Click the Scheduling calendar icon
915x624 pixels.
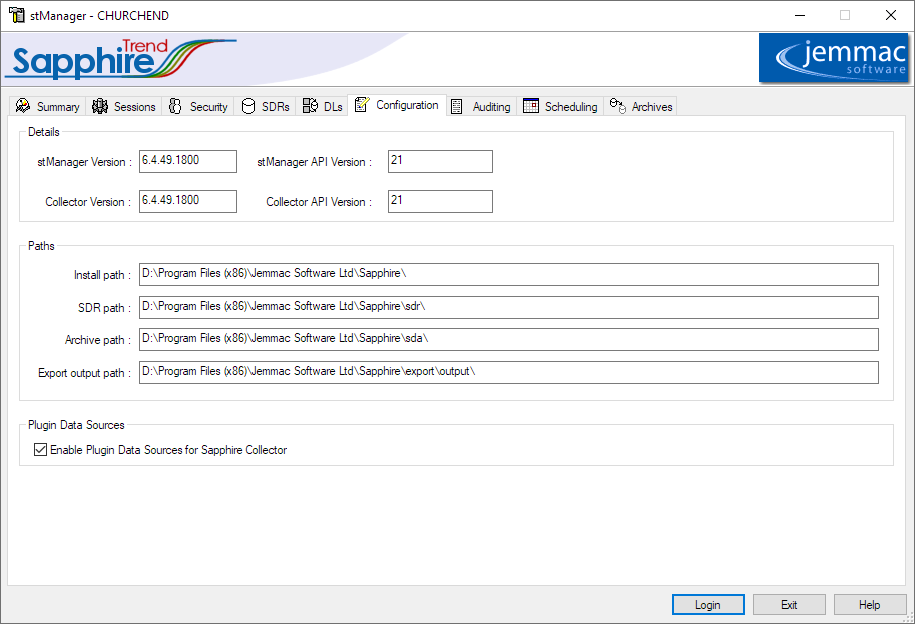tap(531, 106)
